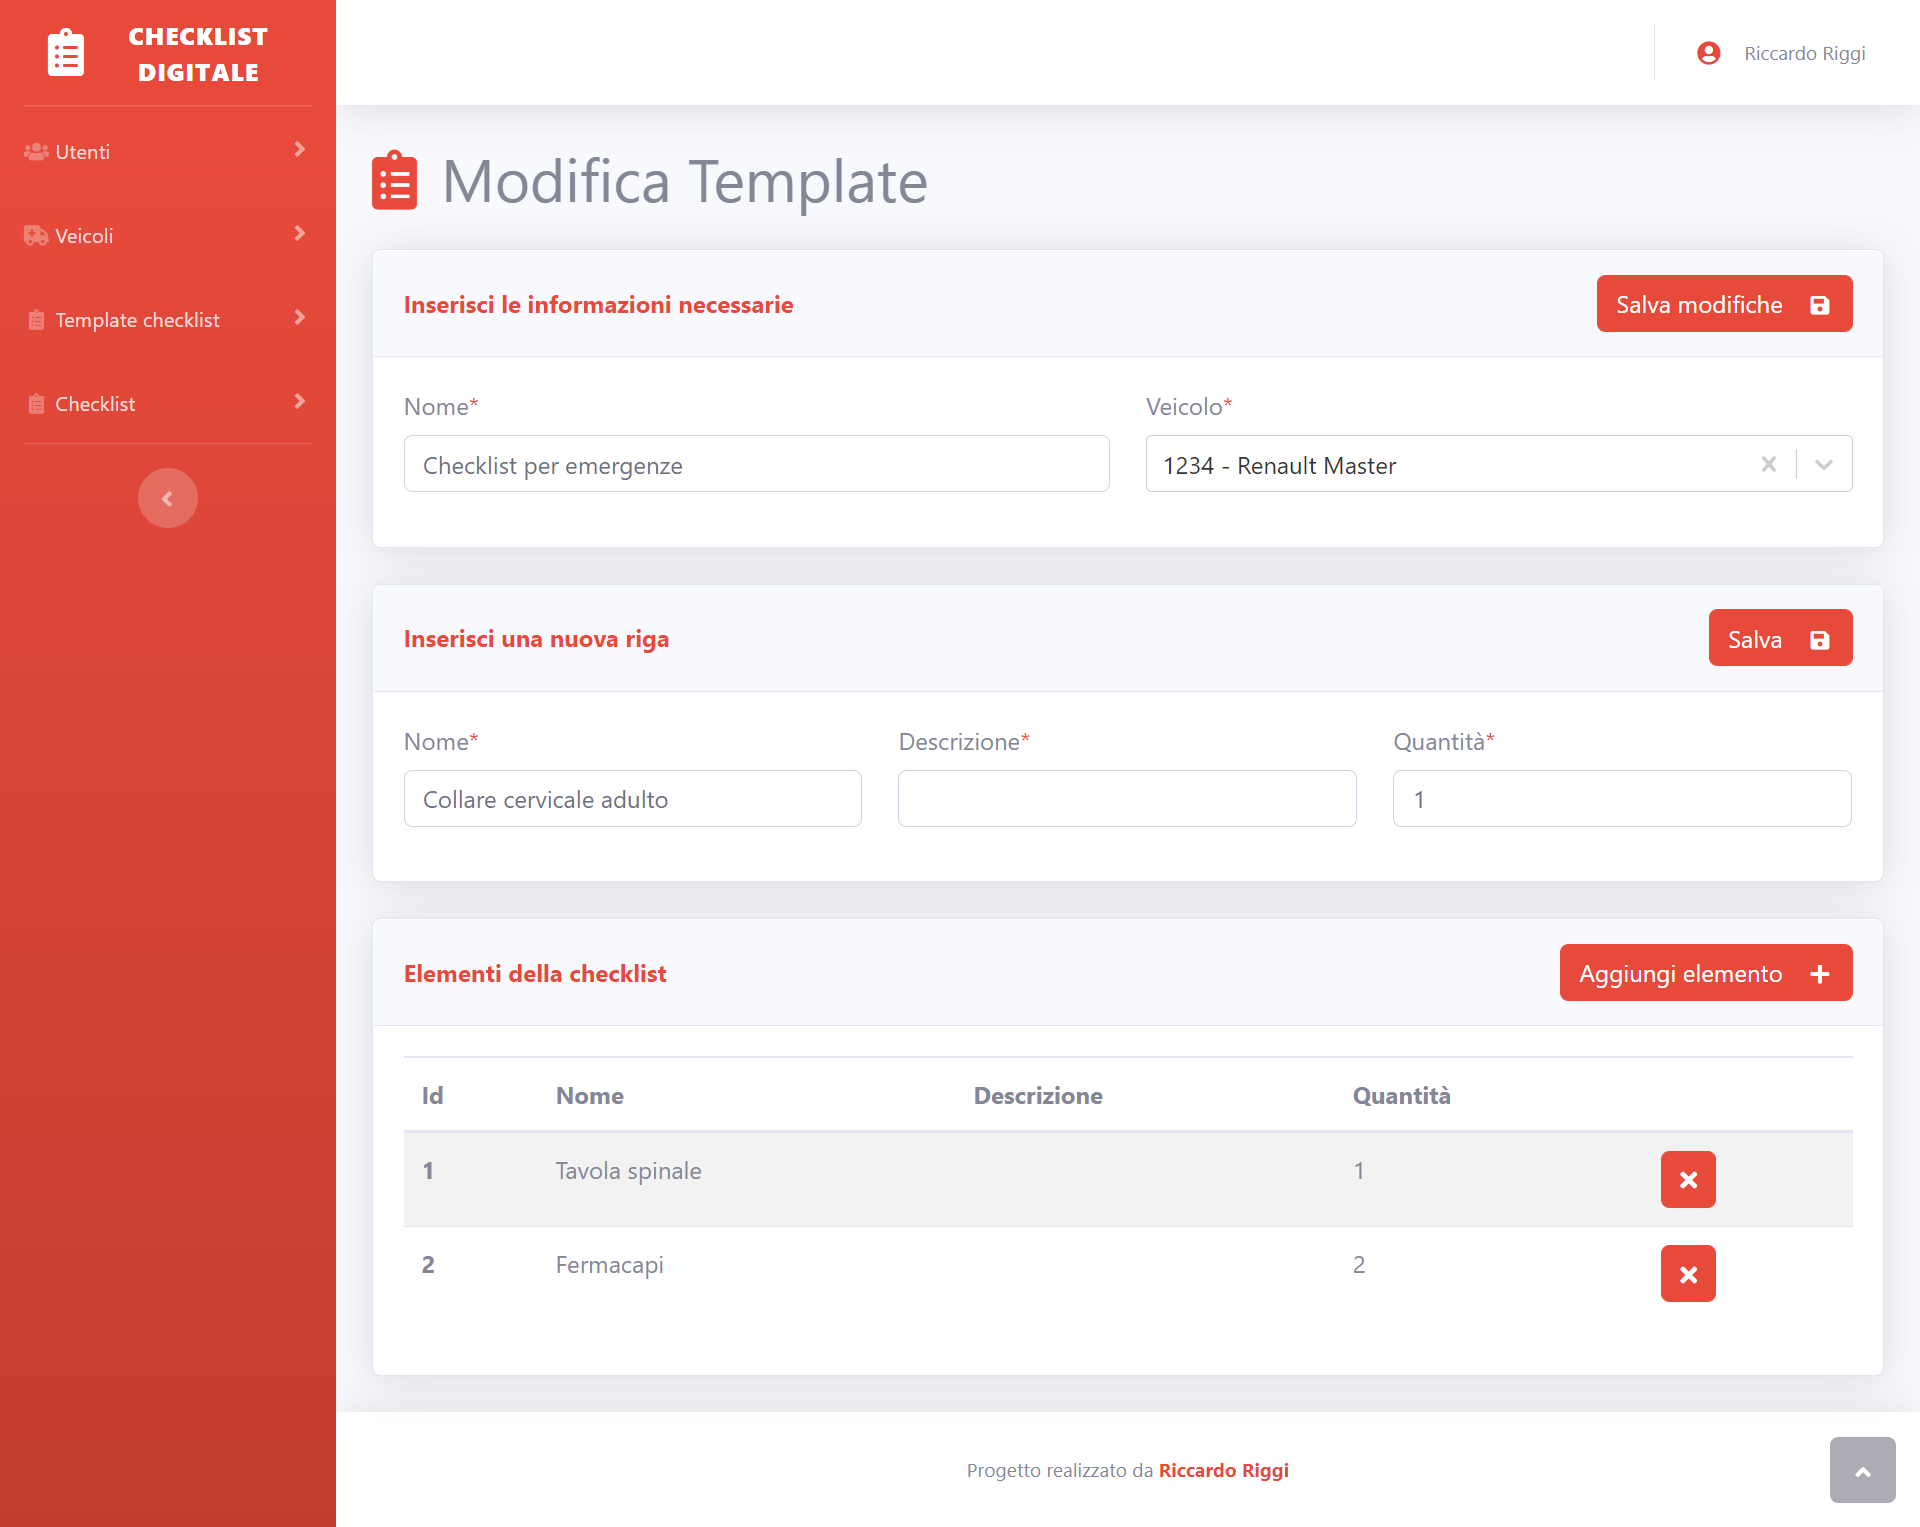Collapse the sidebar with round arrow button
The image size is (1920, 1527).
point(167,498)
